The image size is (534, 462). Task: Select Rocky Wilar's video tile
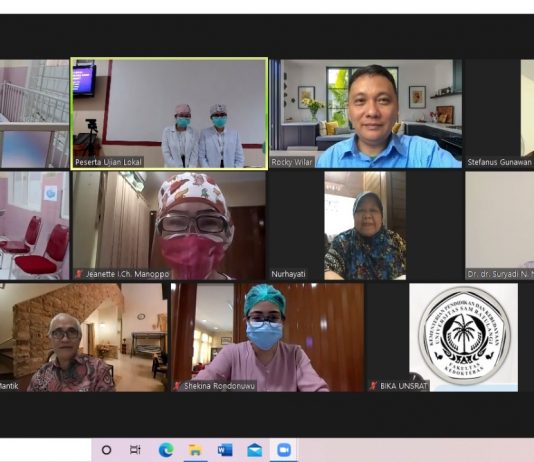click(366, 114)
